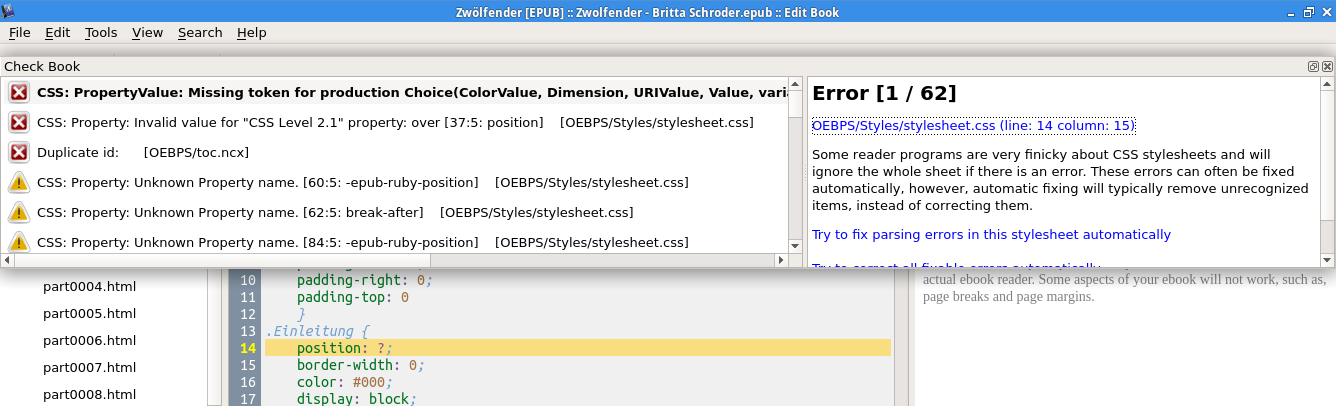This screenshot has height=406, width=1336.
Task: Open the File menu
Action: [19, 33]
